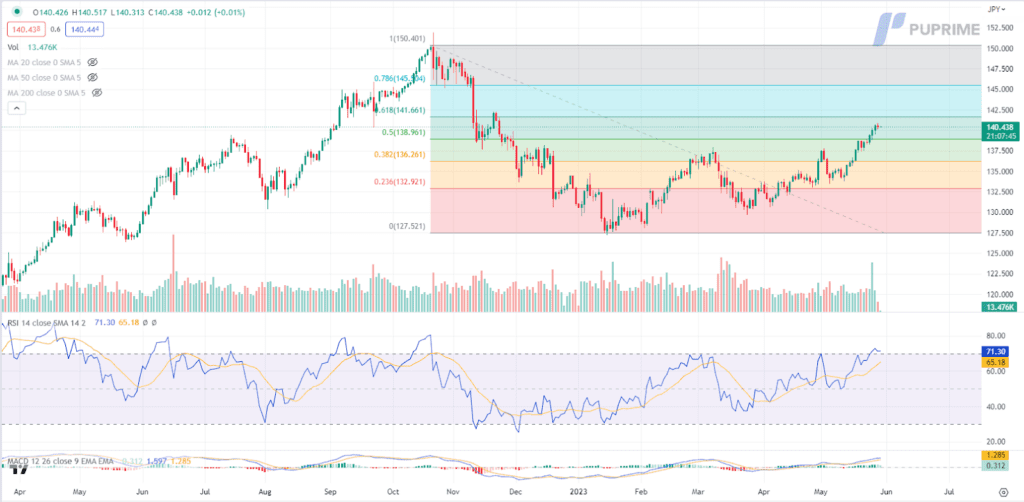The width and height of the screenshot is (1024, 502).
Task: Click the Fibonacci 1(150.401) level label
Action: [x=408, y=39]
